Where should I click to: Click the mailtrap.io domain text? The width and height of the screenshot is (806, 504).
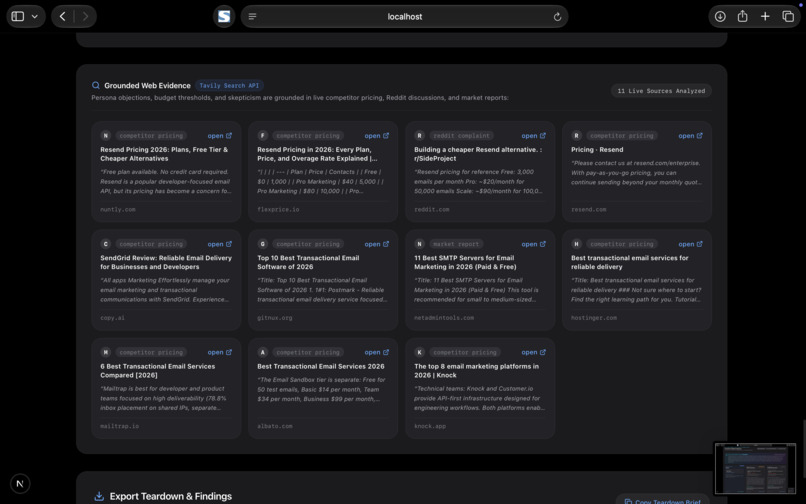[x=119, y=426]
